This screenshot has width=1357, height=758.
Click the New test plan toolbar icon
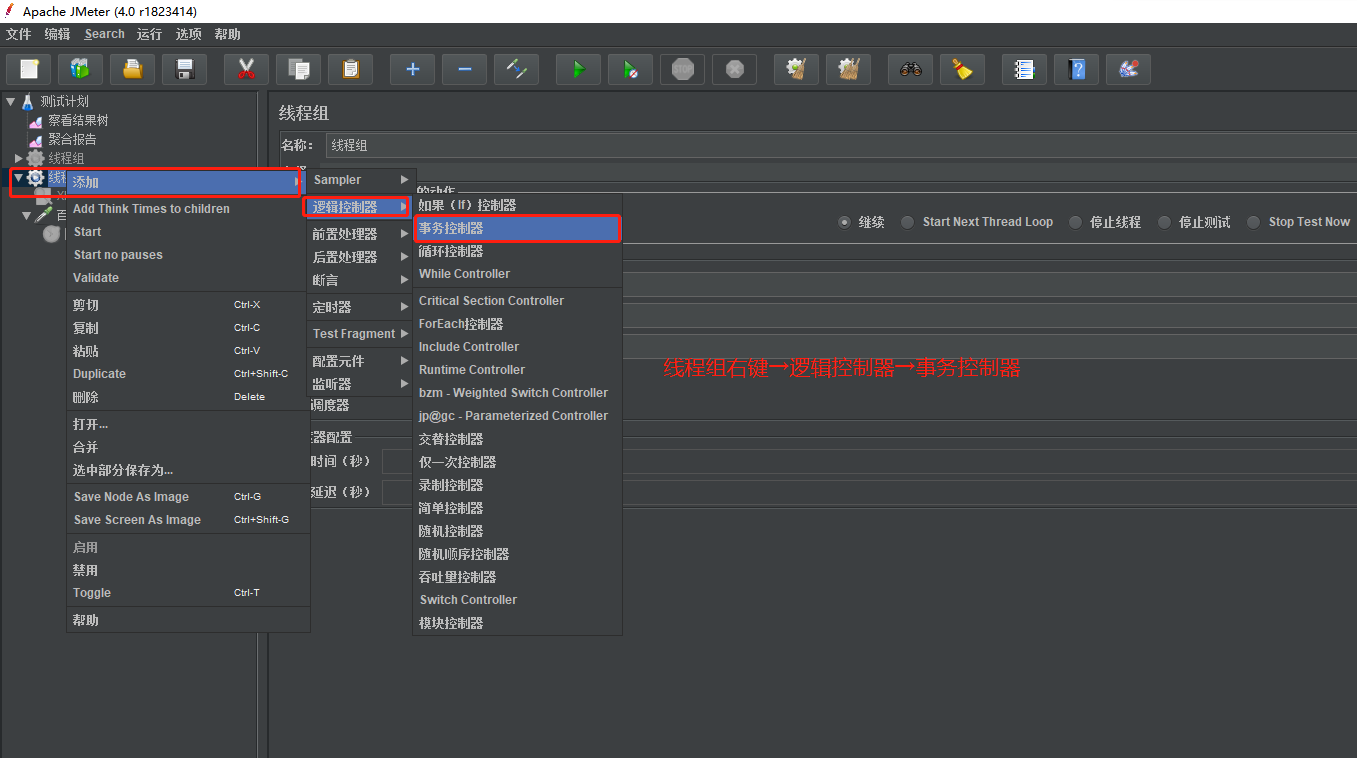[x=29, y=69]
